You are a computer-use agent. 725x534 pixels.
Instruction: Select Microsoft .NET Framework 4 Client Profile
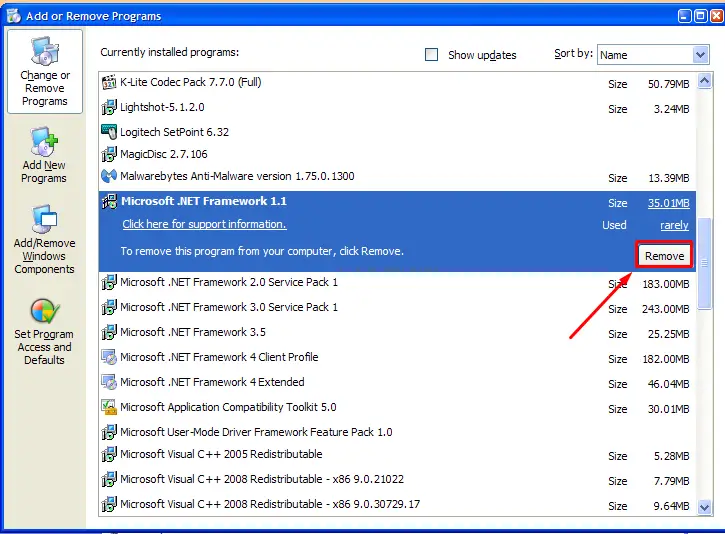397,357
